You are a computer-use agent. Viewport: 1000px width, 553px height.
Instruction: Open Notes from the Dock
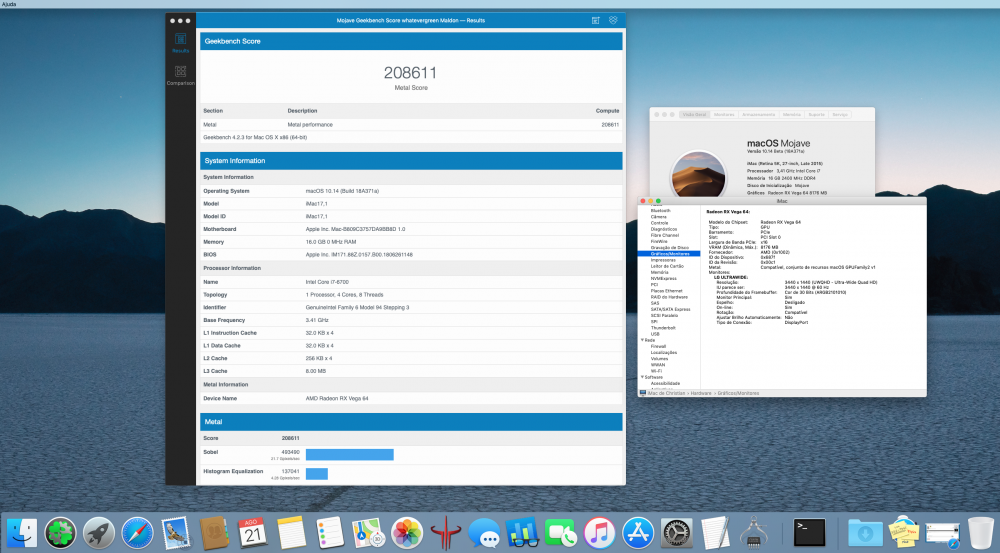pyautogui.click(x=292, y=533)
